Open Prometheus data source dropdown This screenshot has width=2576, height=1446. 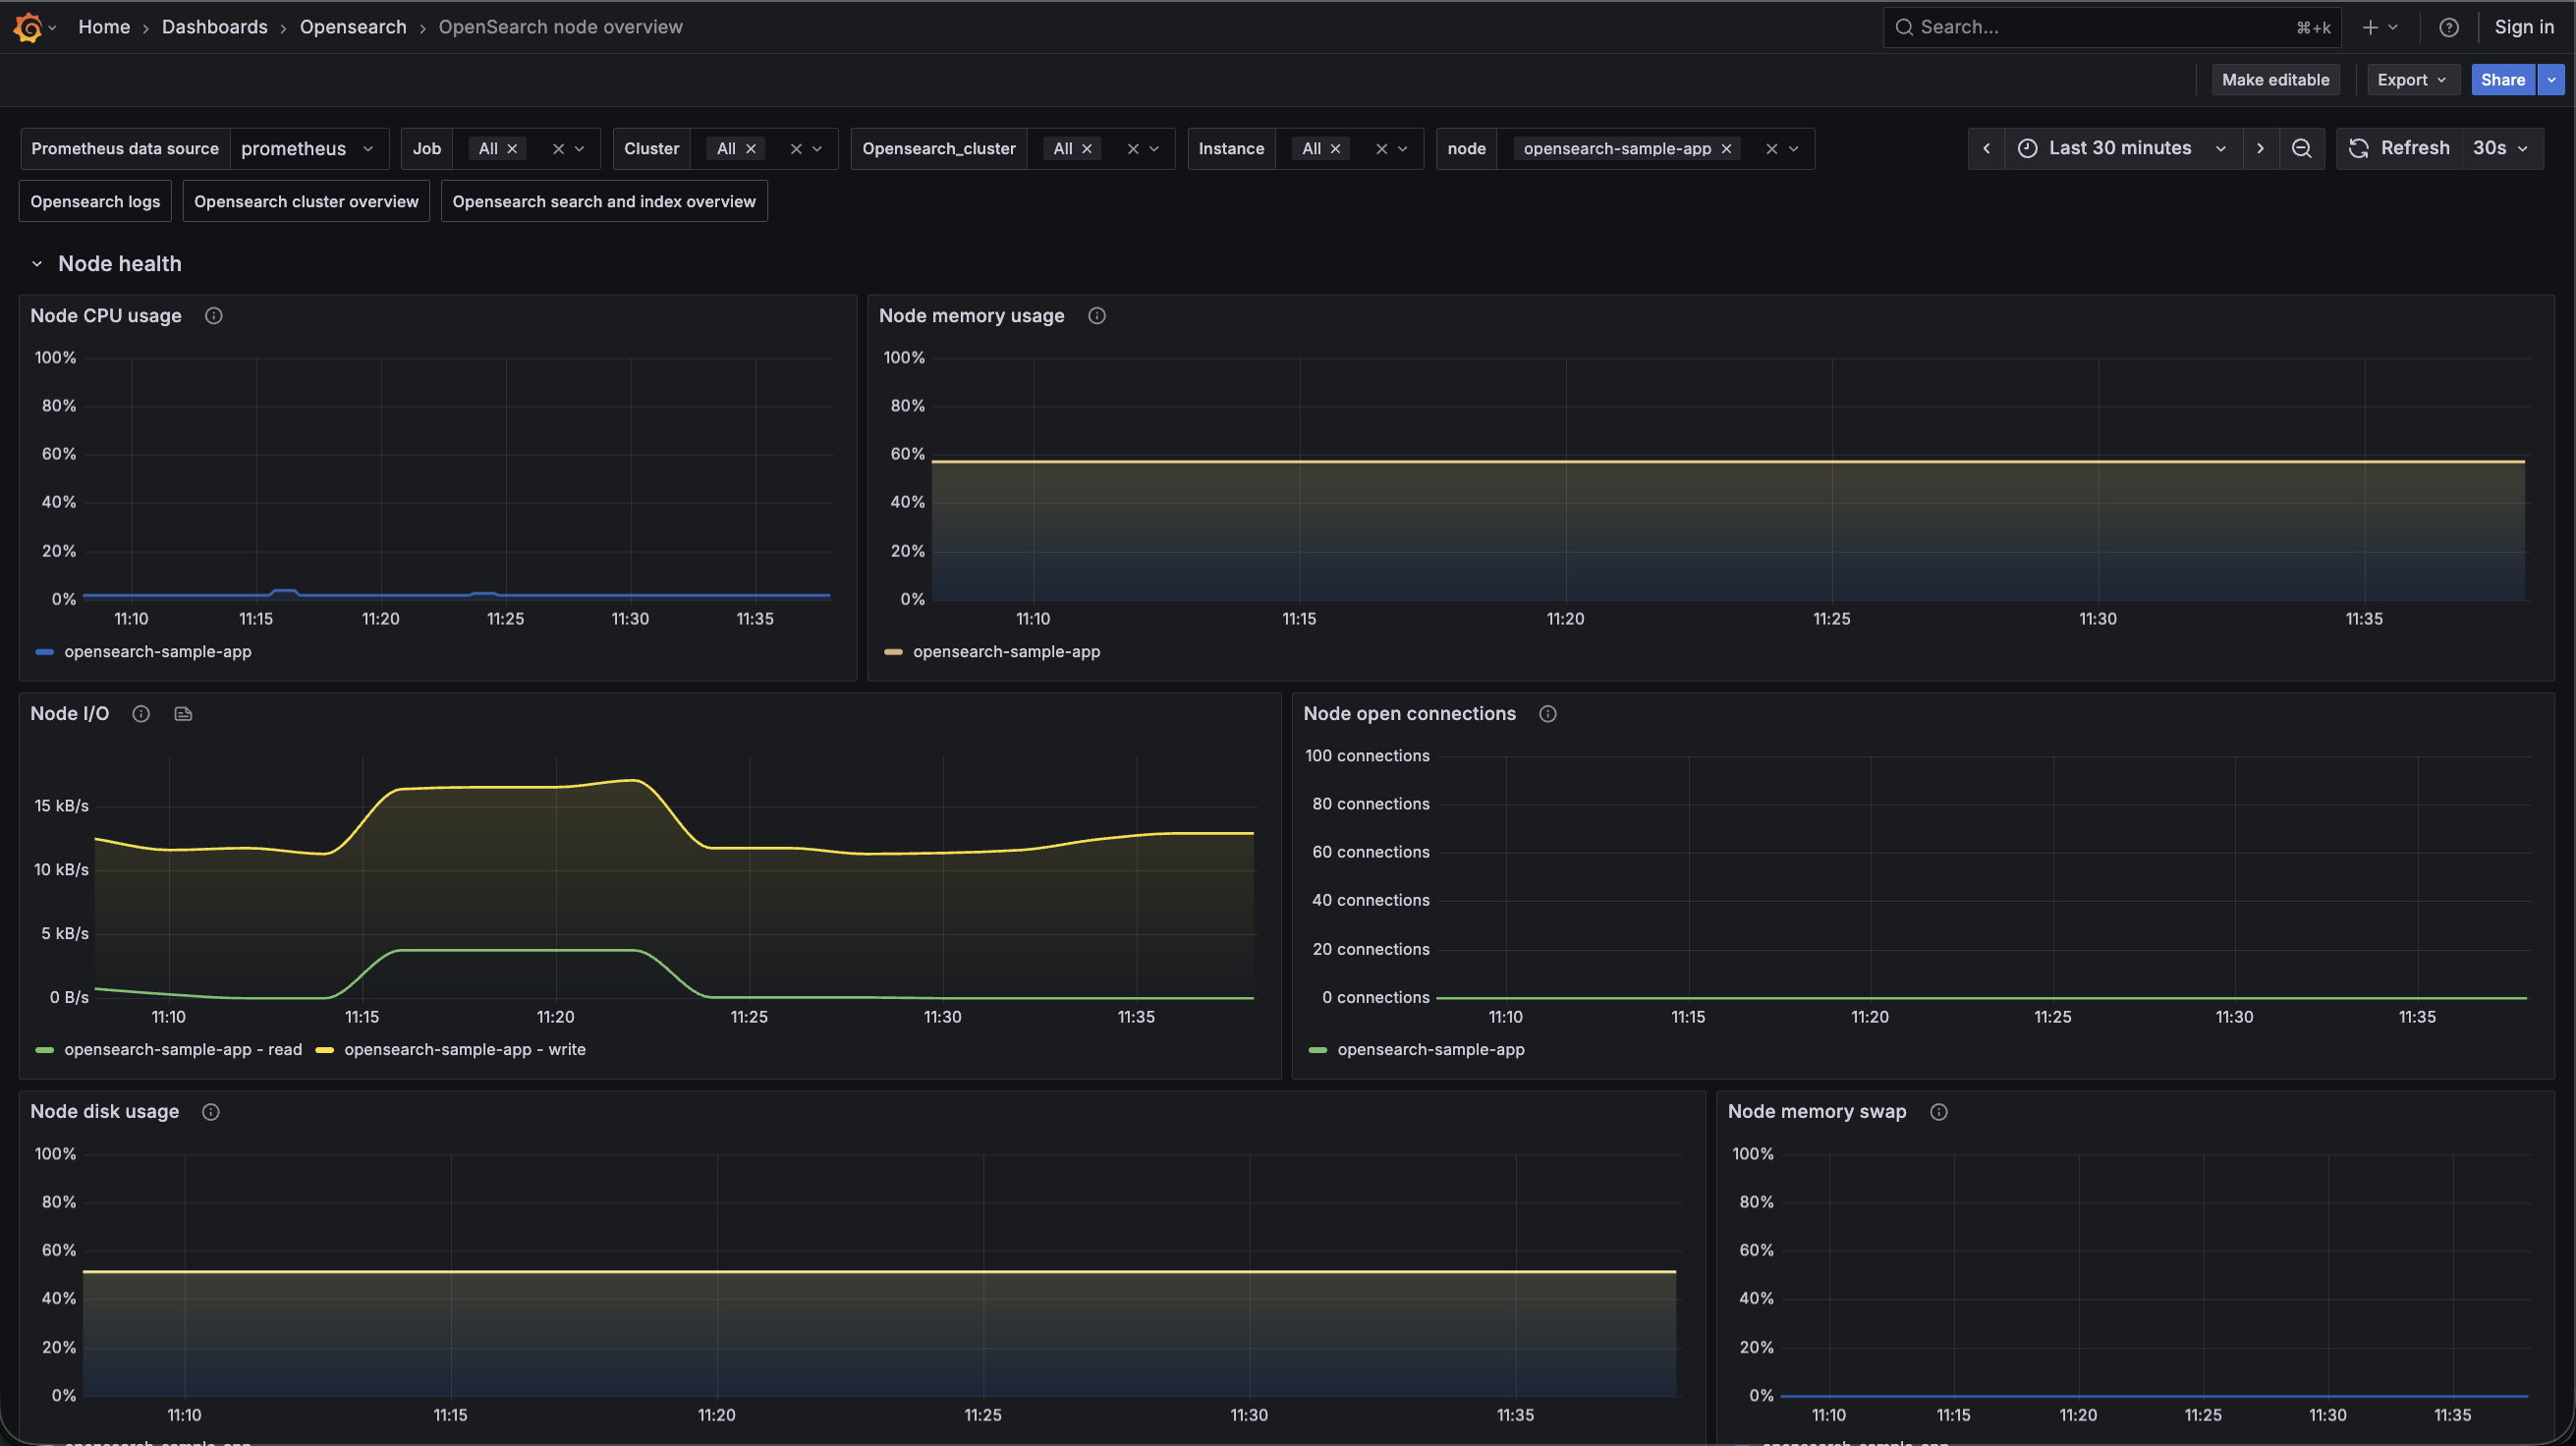tap(309, 149)
